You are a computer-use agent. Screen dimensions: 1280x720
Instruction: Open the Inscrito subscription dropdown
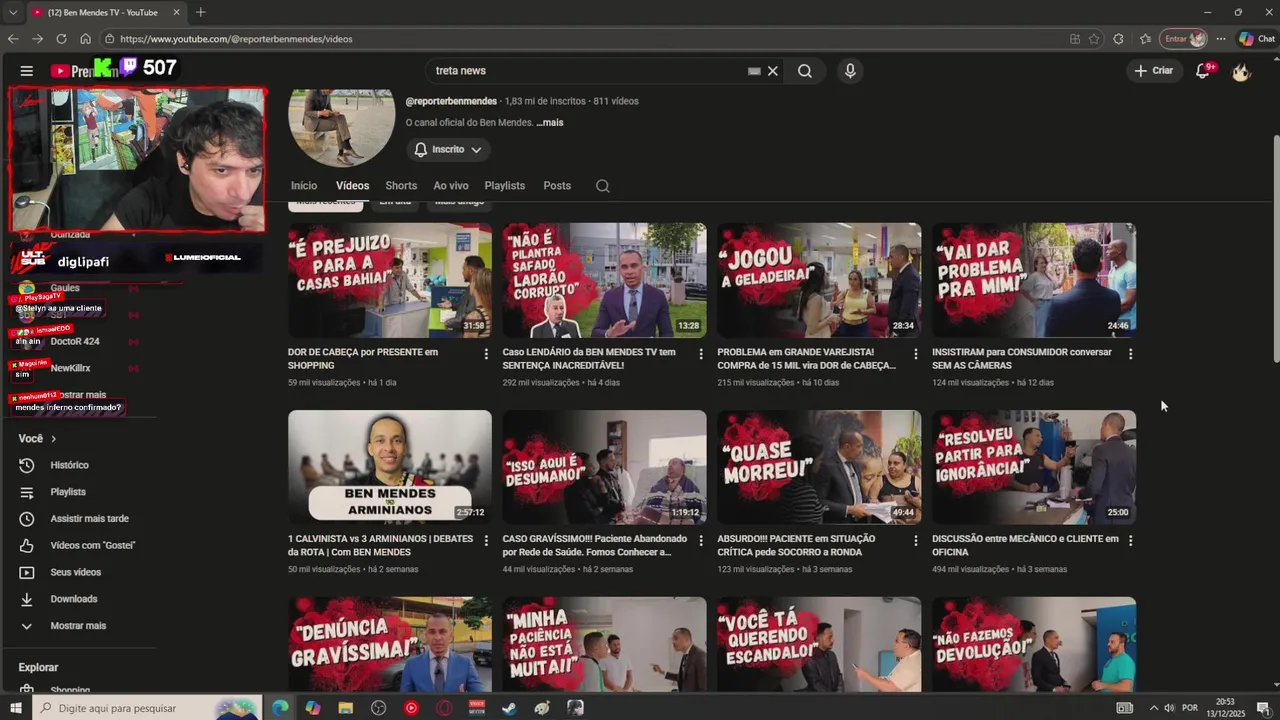click(448, 149)
